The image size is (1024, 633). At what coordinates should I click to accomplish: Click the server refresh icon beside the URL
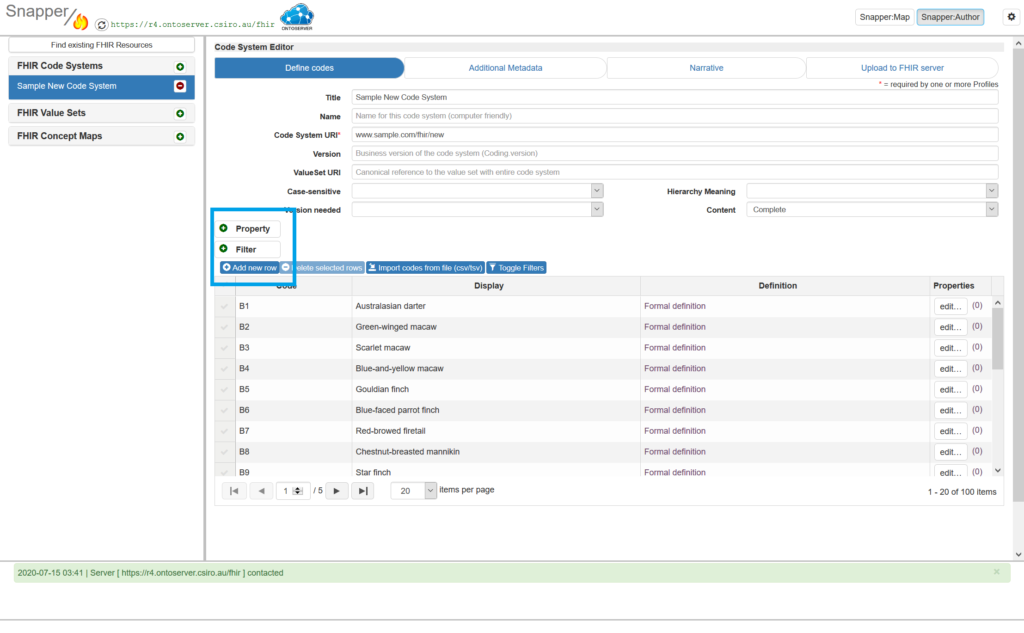[101, 24]
